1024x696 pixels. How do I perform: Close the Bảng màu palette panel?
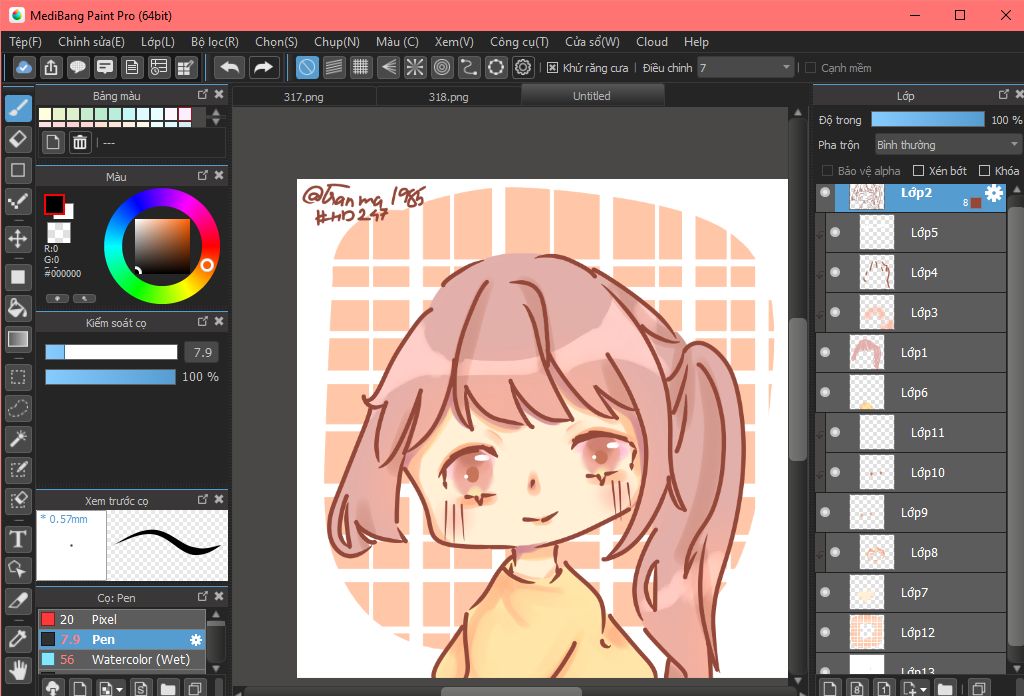point(219,95)
